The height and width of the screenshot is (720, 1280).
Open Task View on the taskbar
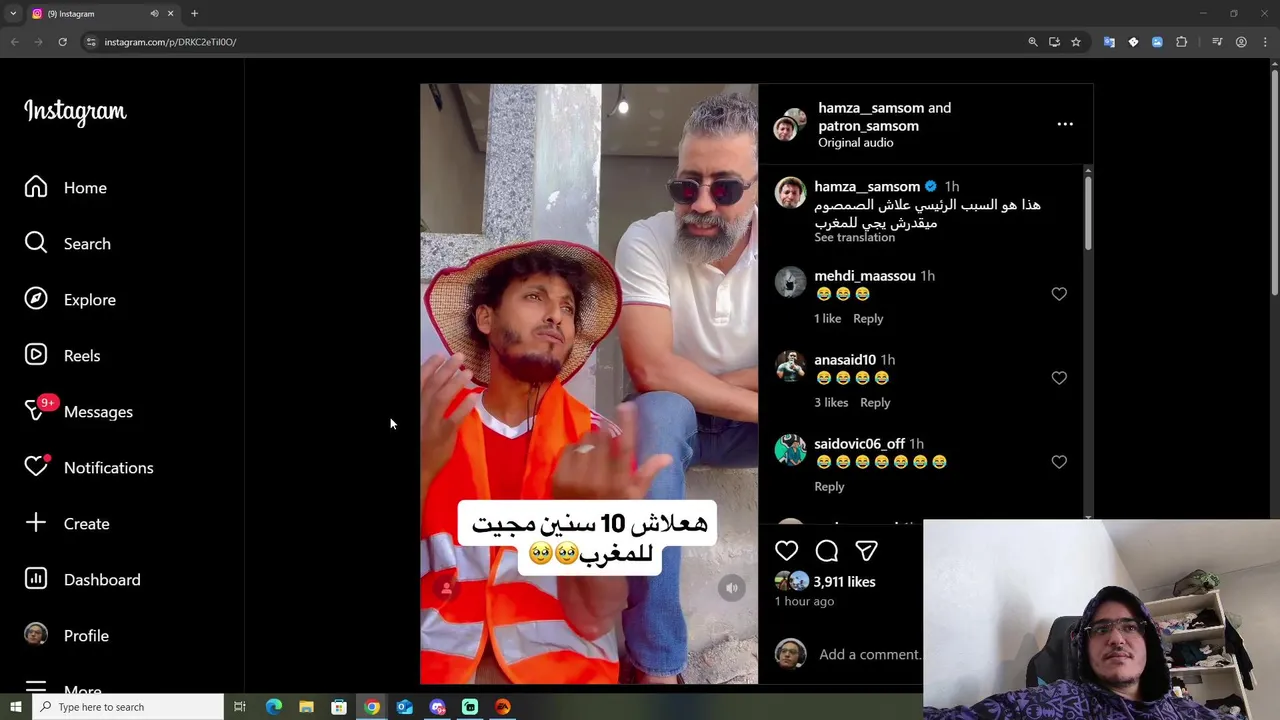(x=240, y=707)
